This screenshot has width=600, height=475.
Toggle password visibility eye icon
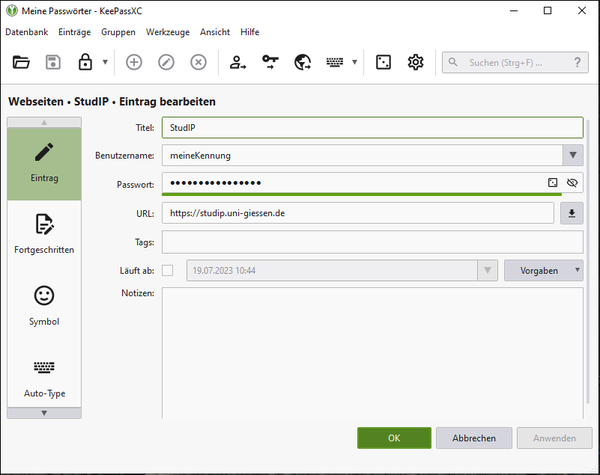[572, 183]
